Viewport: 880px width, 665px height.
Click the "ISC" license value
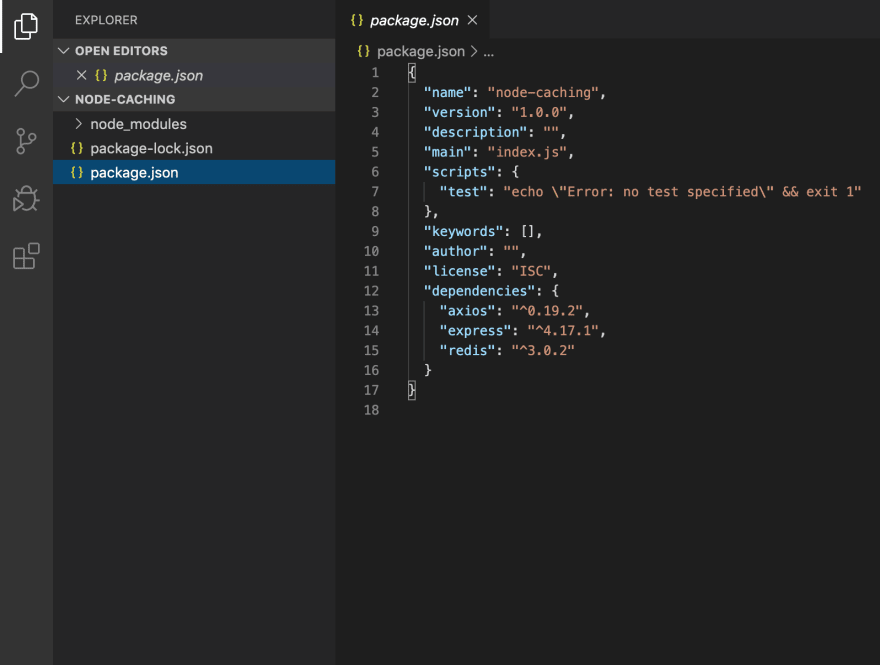click(531, 271)
